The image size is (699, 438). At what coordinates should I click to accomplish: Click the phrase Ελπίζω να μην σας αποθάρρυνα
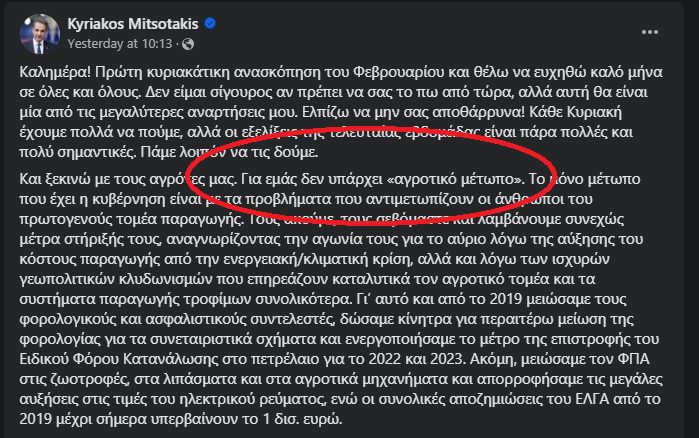[413, 112]
